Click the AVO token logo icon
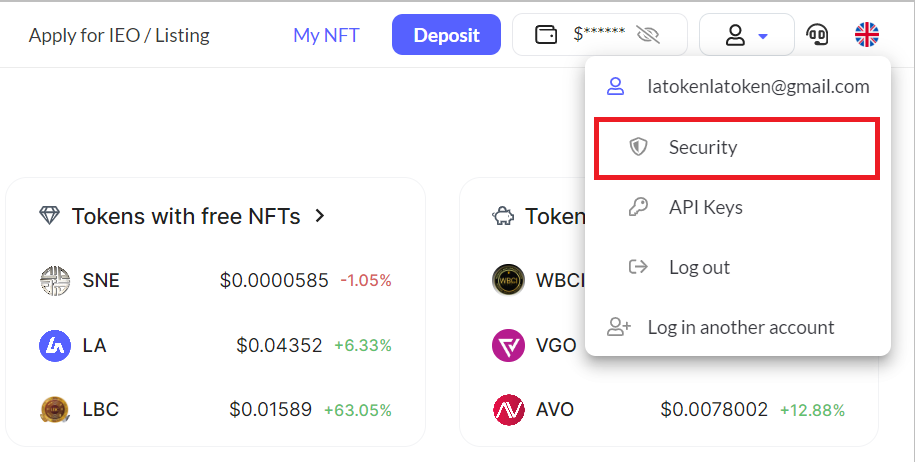Viewport: 915px width, 462px height. coord(509,410)
